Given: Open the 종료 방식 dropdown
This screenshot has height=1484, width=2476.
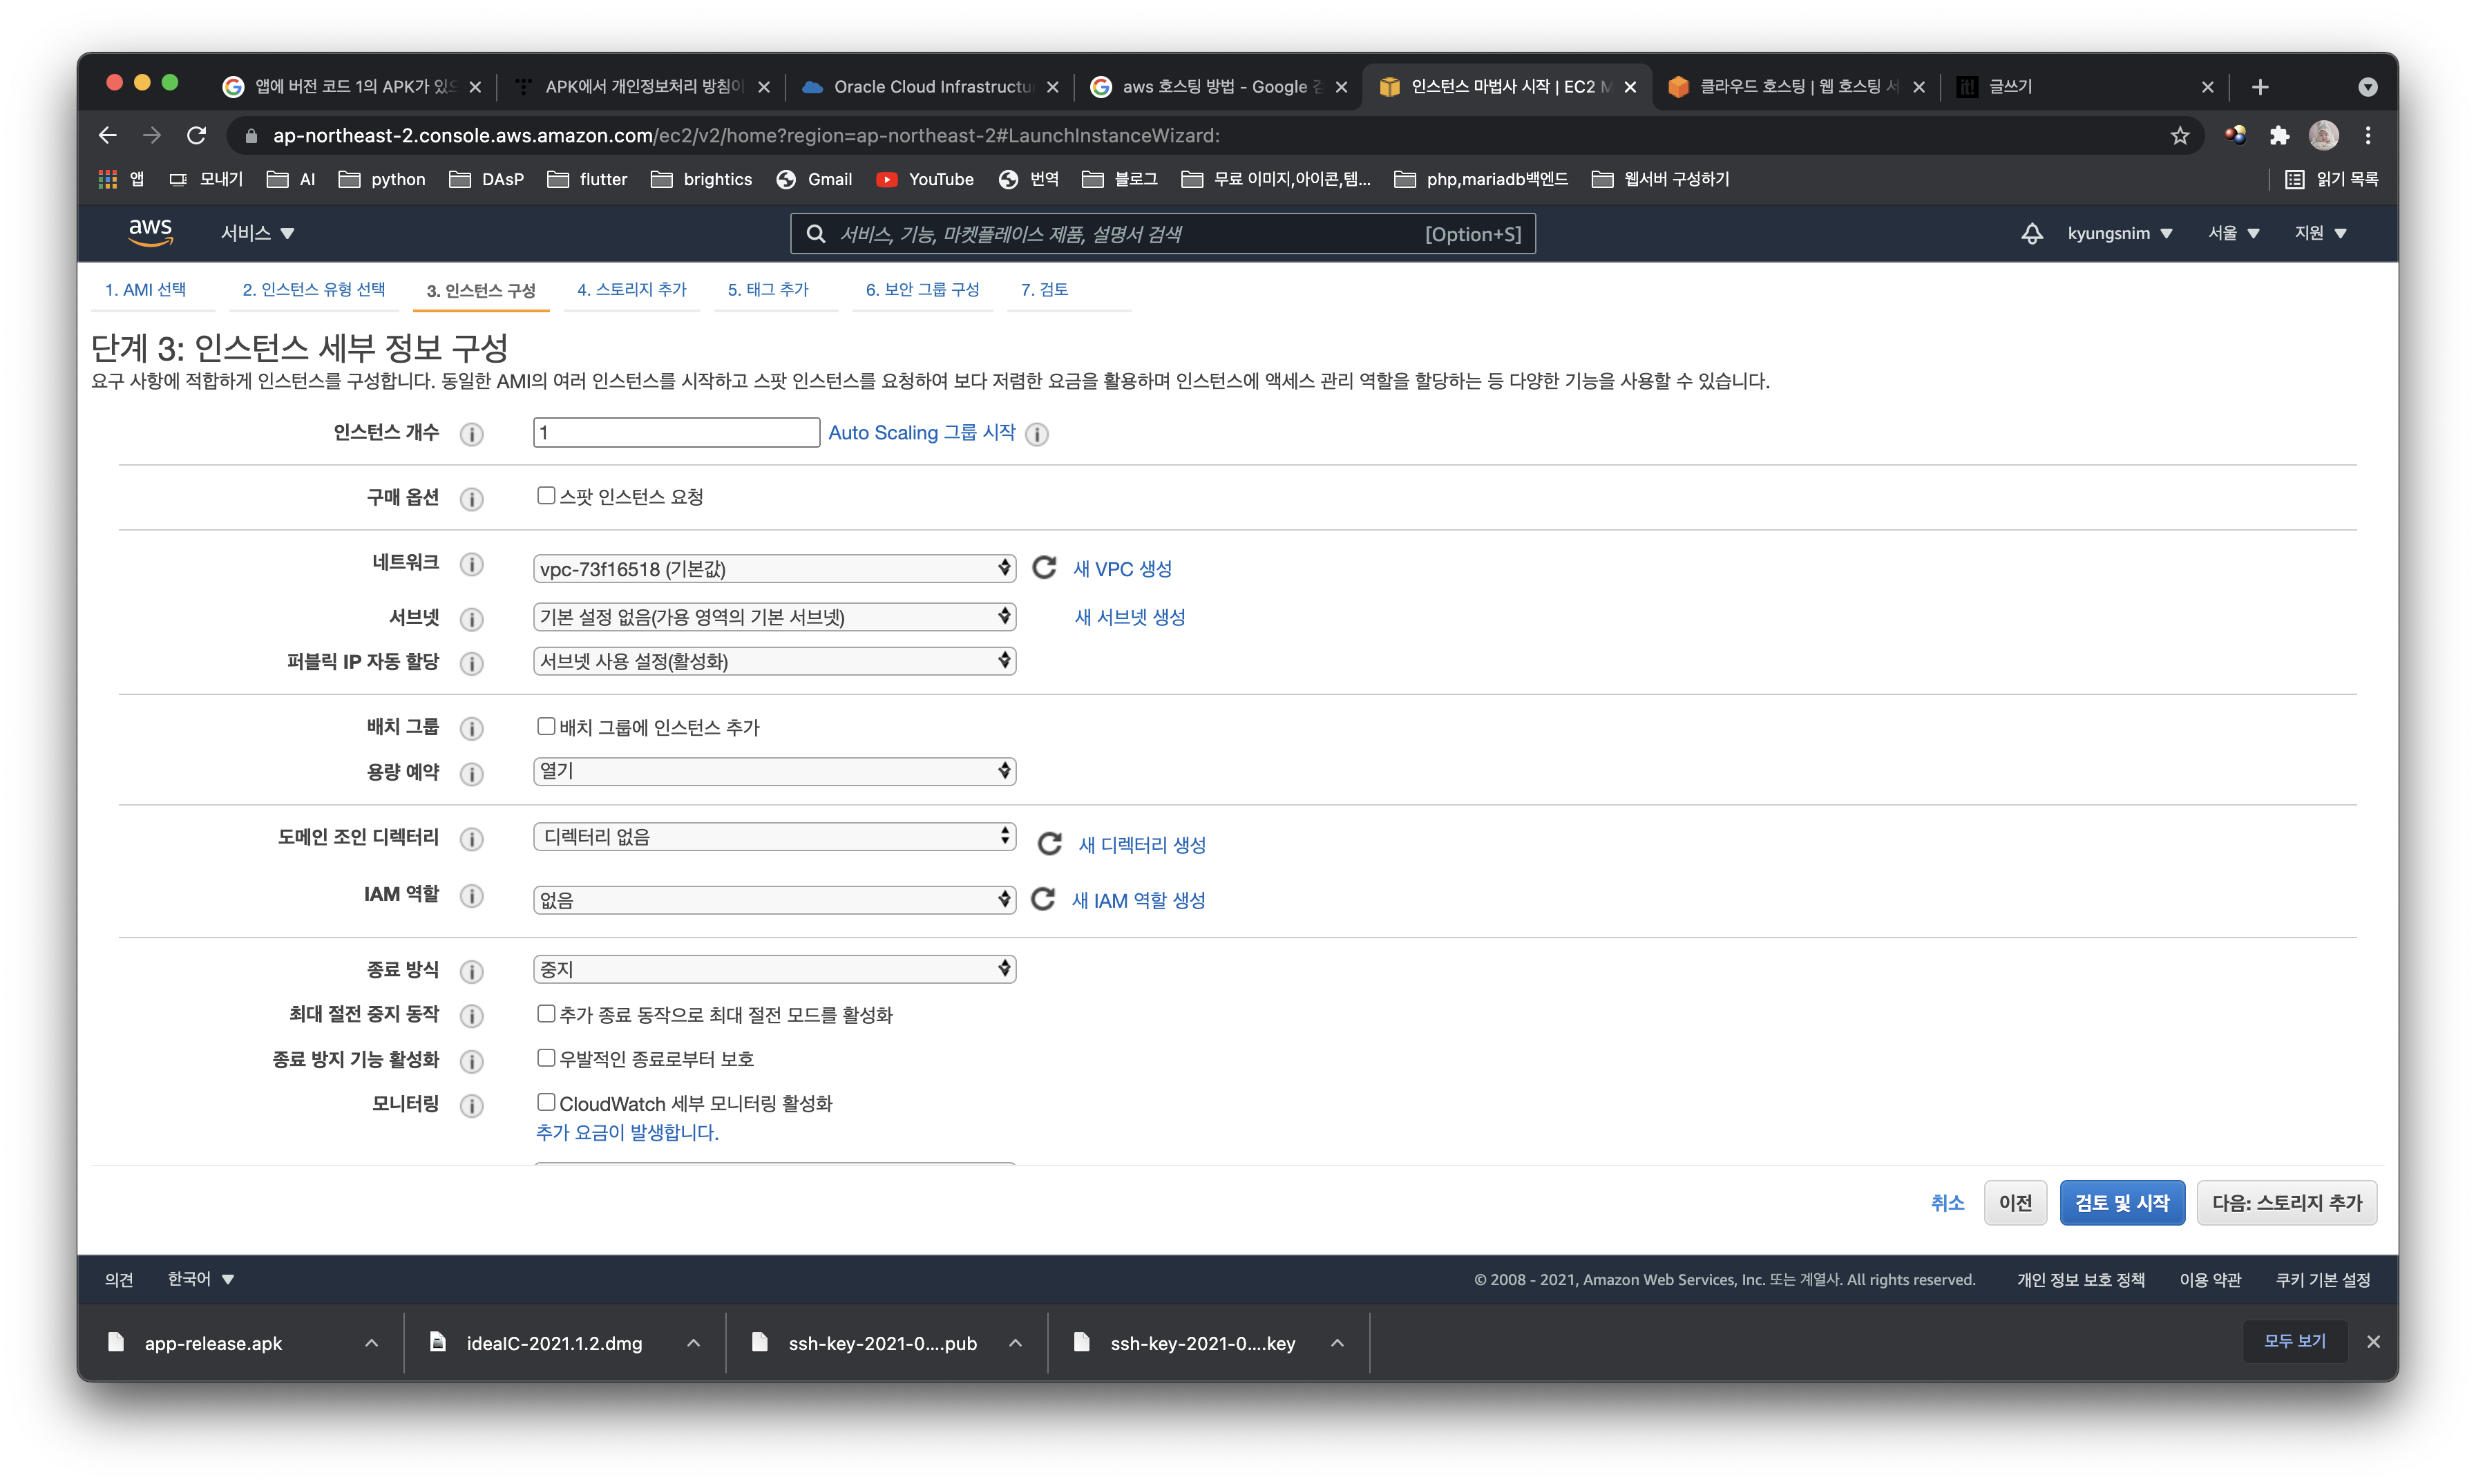Looking at the screenshot, I should pos(774,969).
